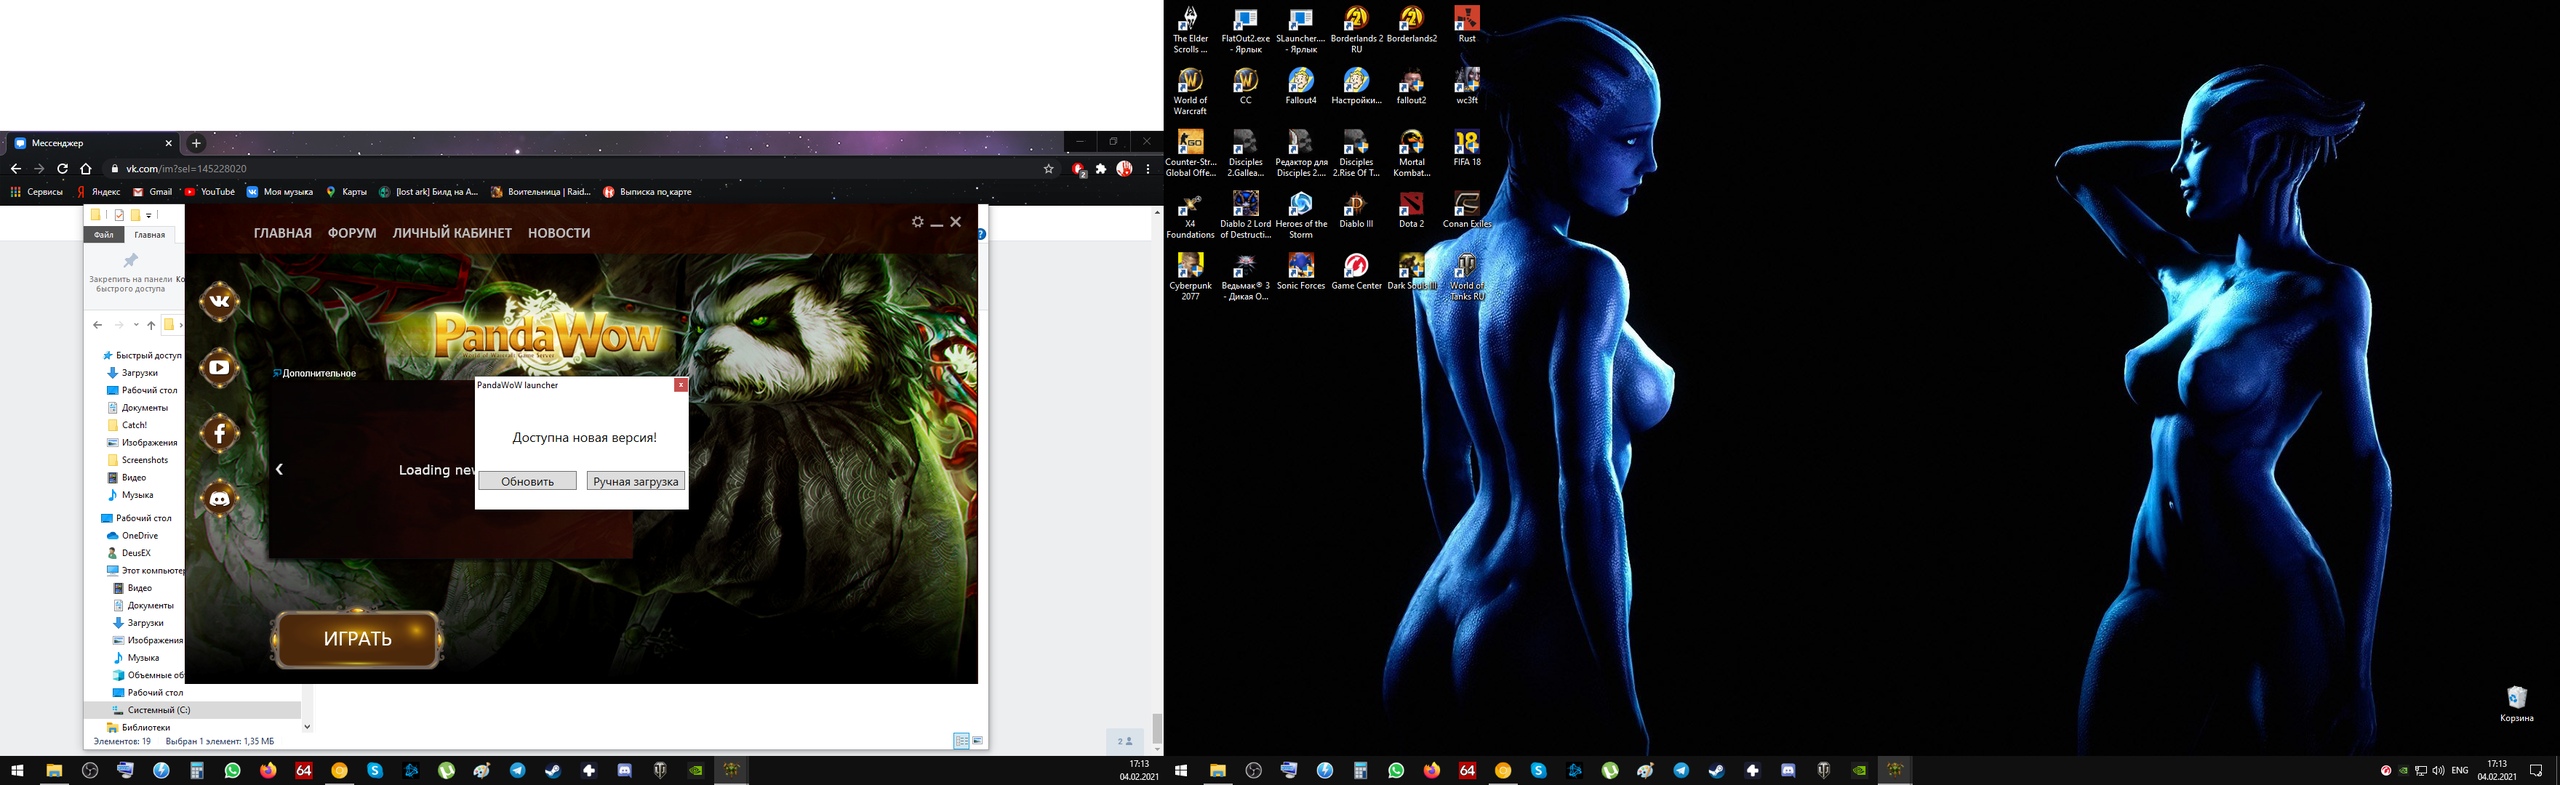Open the Gmail bookmark

[153, 192]
